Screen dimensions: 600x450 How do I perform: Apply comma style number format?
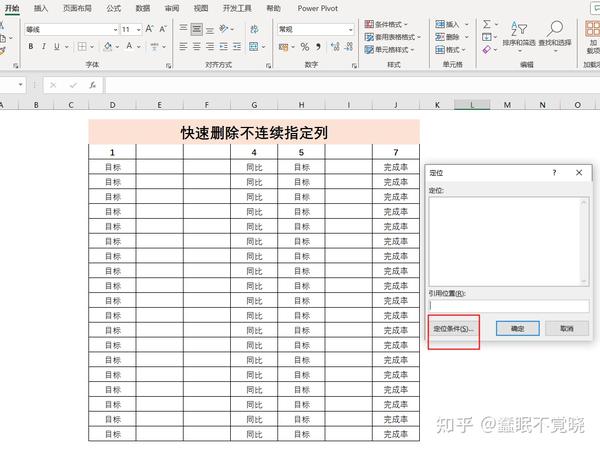[x=318, y=47]
